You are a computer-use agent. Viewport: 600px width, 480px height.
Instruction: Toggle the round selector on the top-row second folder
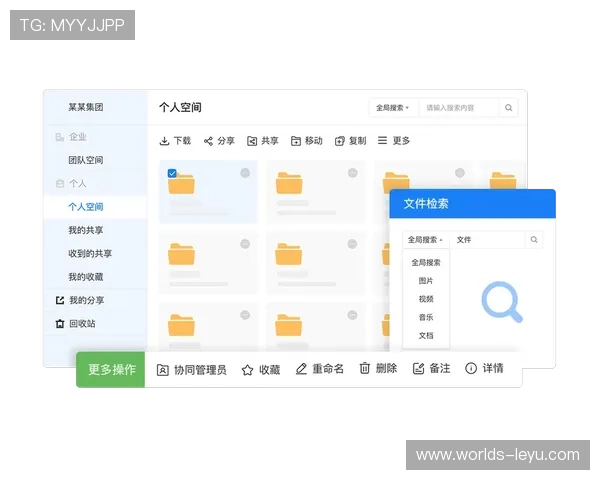point(352,173)
